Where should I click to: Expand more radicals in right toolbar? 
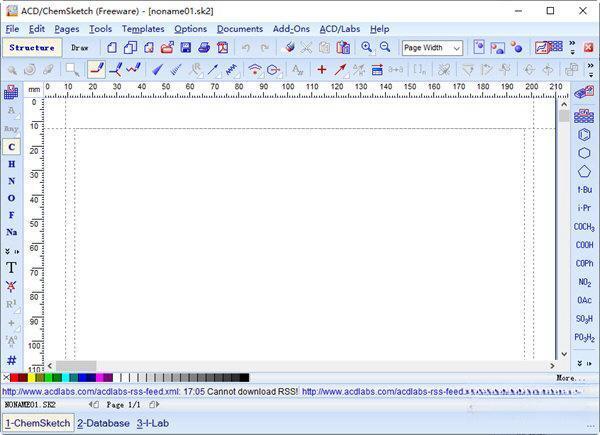[x=584, y=363]
